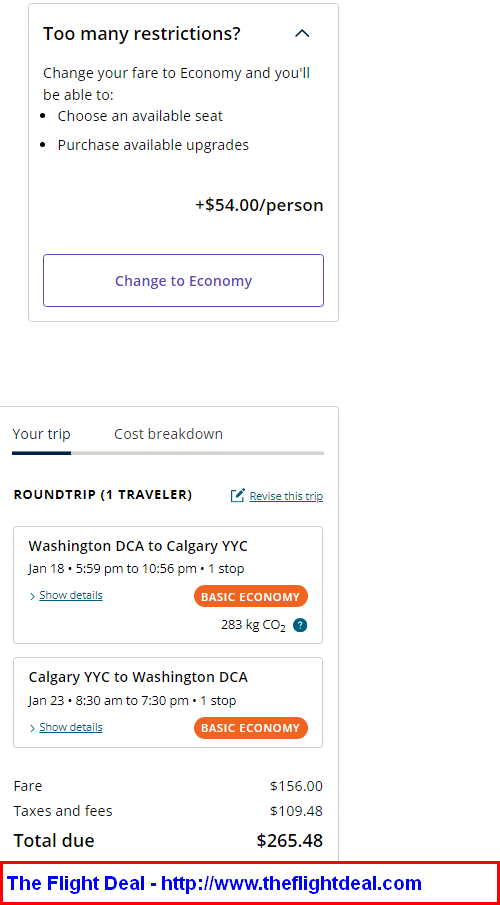Collapse the 'Too many restrictions?' panel chevron
Screen dimensions: 500x905
point(302,33)
